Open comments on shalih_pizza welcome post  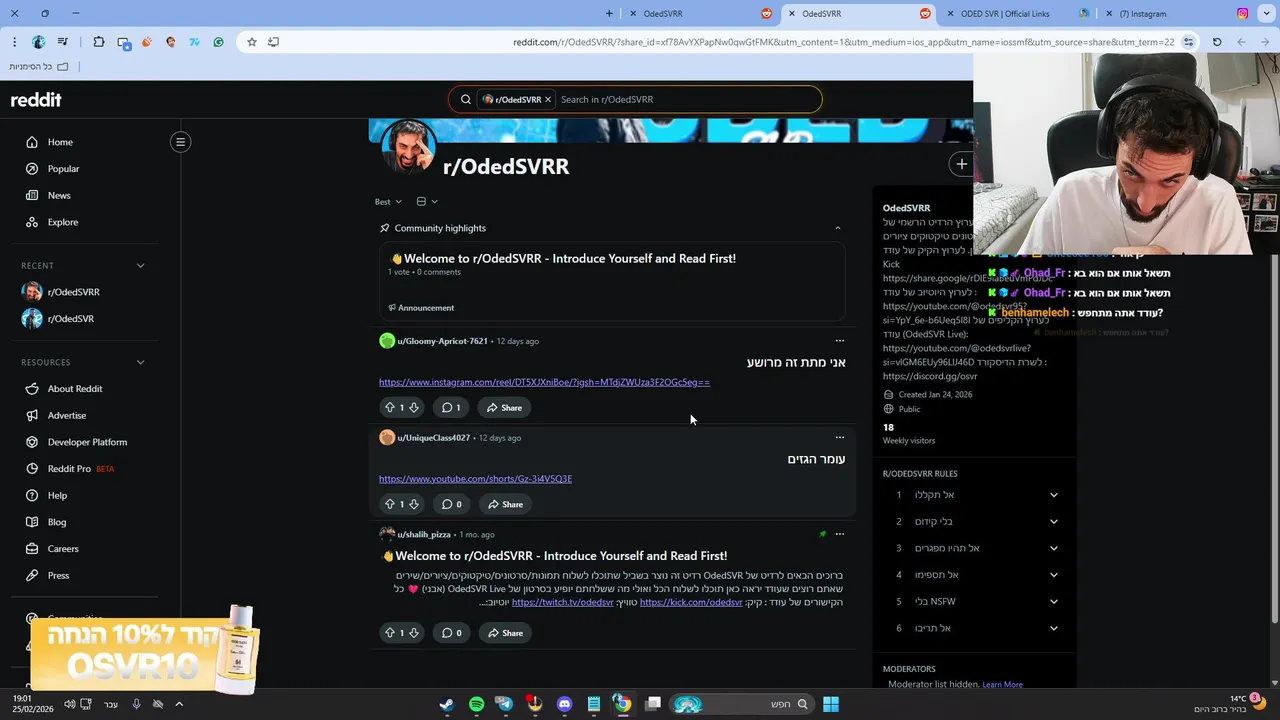click(x=451, y=633)
